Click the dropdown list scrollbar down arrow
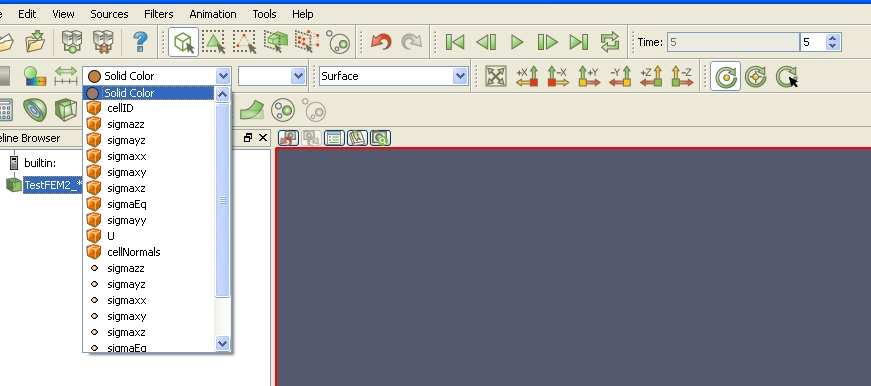 point(222,344)
